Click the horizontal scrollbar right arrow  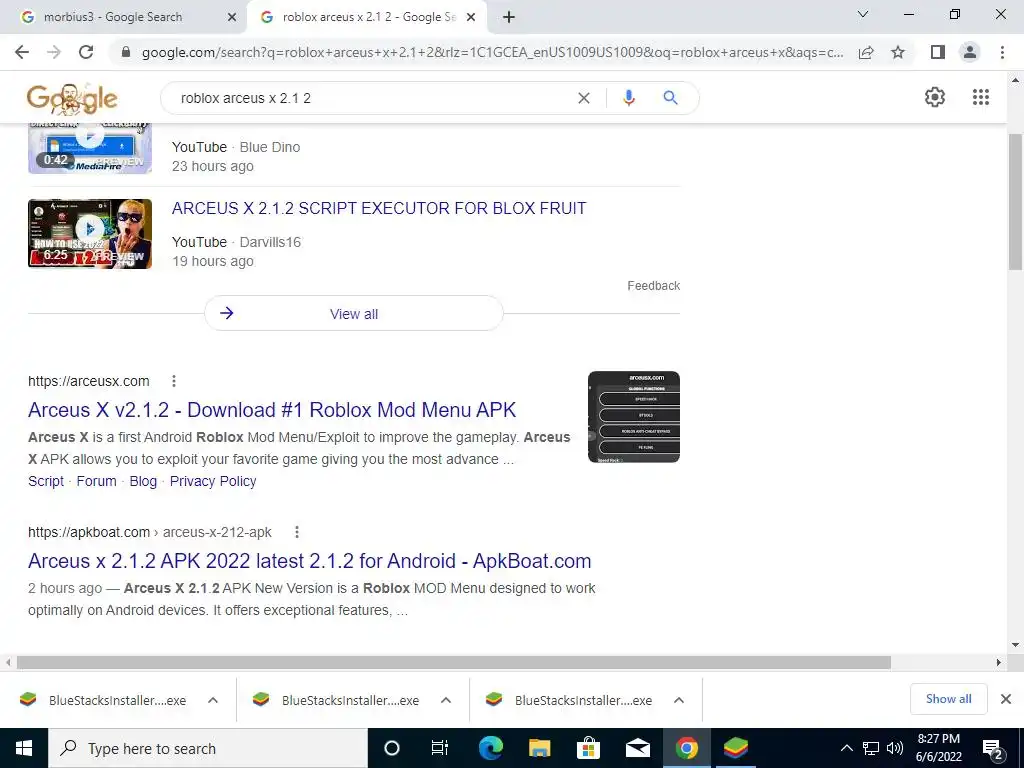tap(999, 662)
